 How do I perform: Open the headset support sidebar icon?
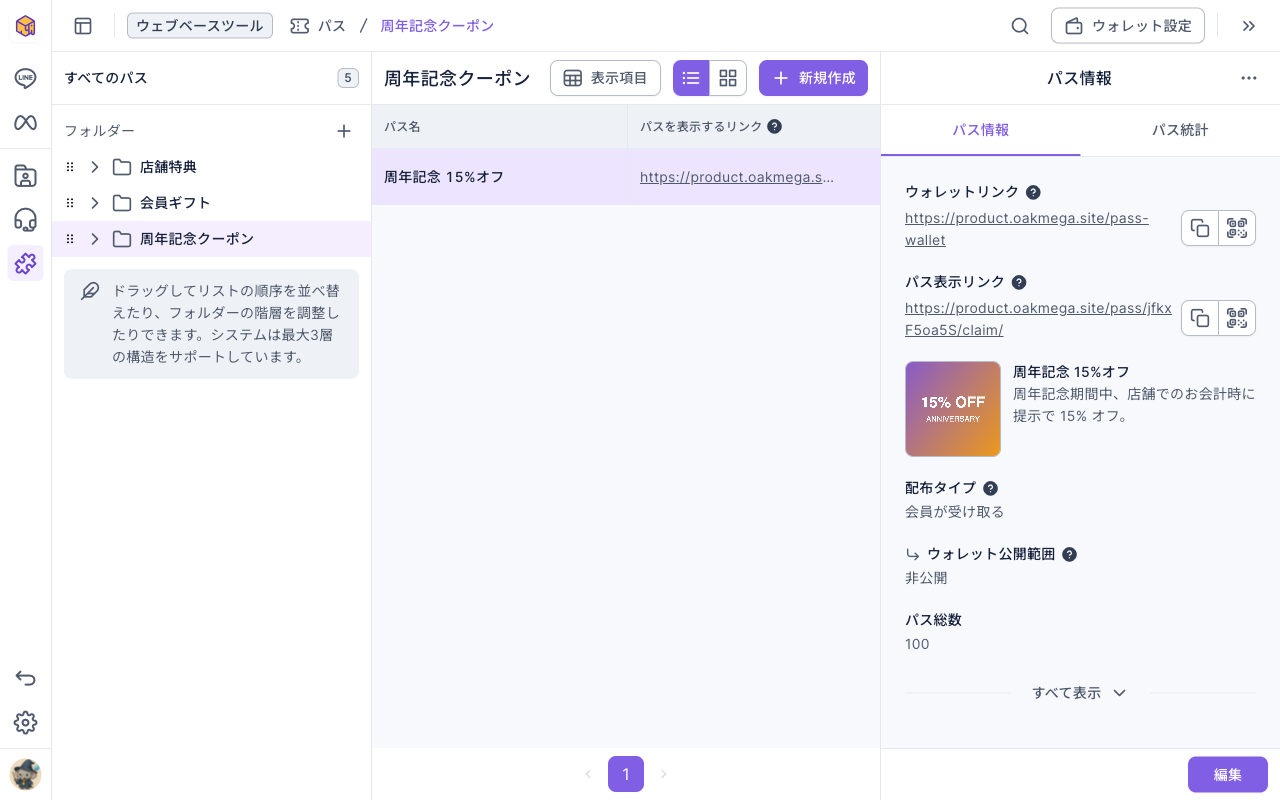point(25,220)
